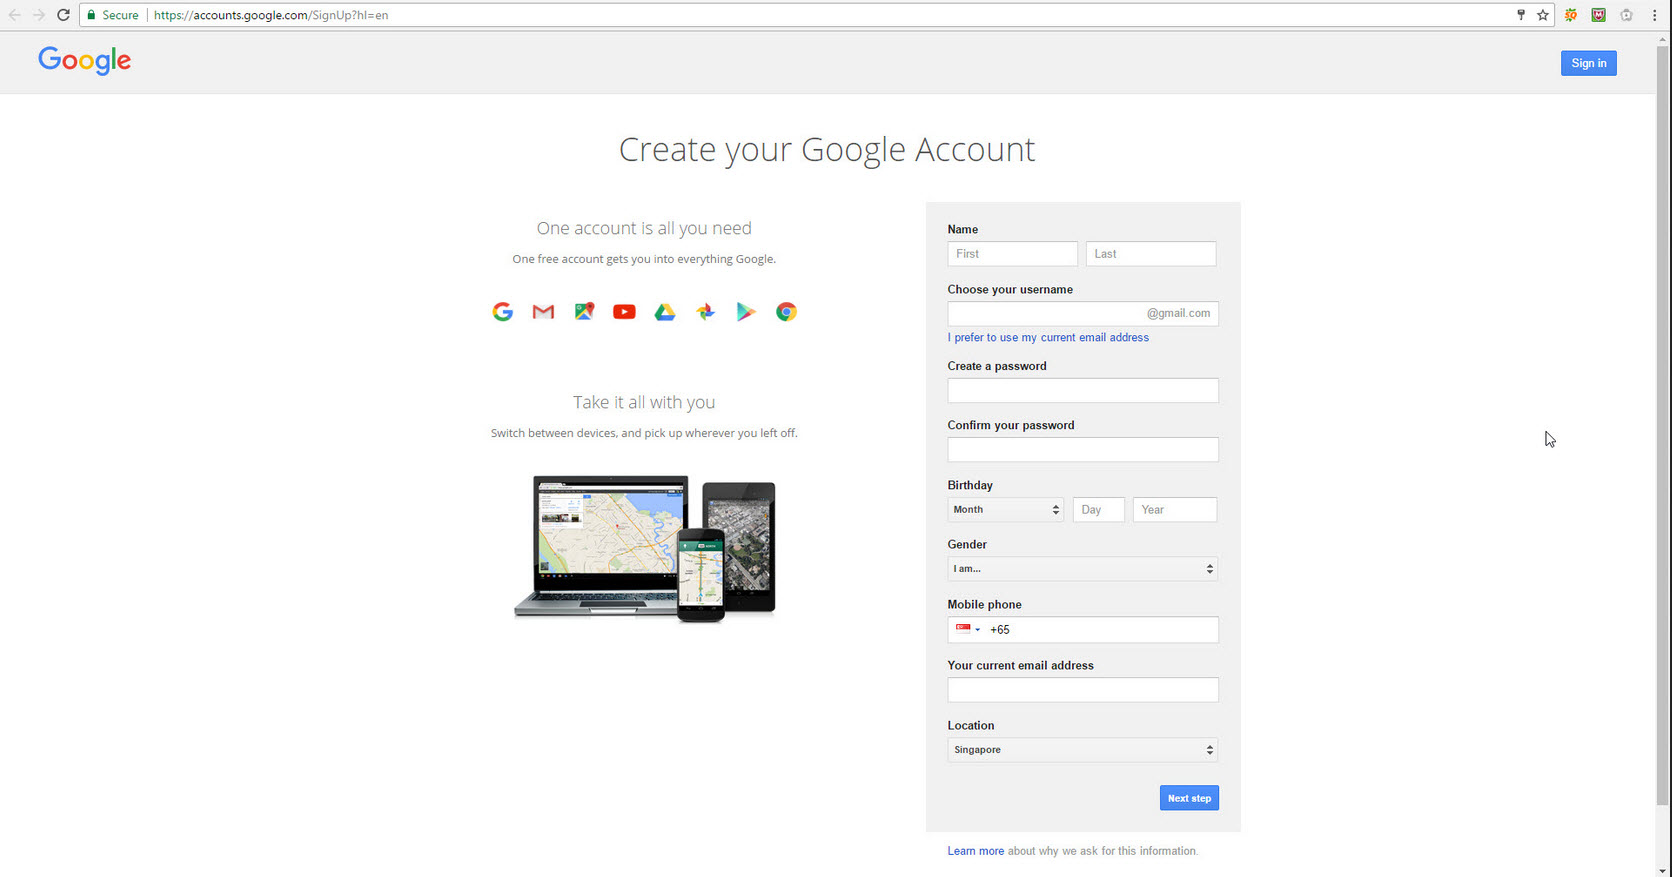Image resolution: width=1672 pixels, height=877 pixels.
Task: Open the birthday Month dropdown
Action: coord(1005,510)
